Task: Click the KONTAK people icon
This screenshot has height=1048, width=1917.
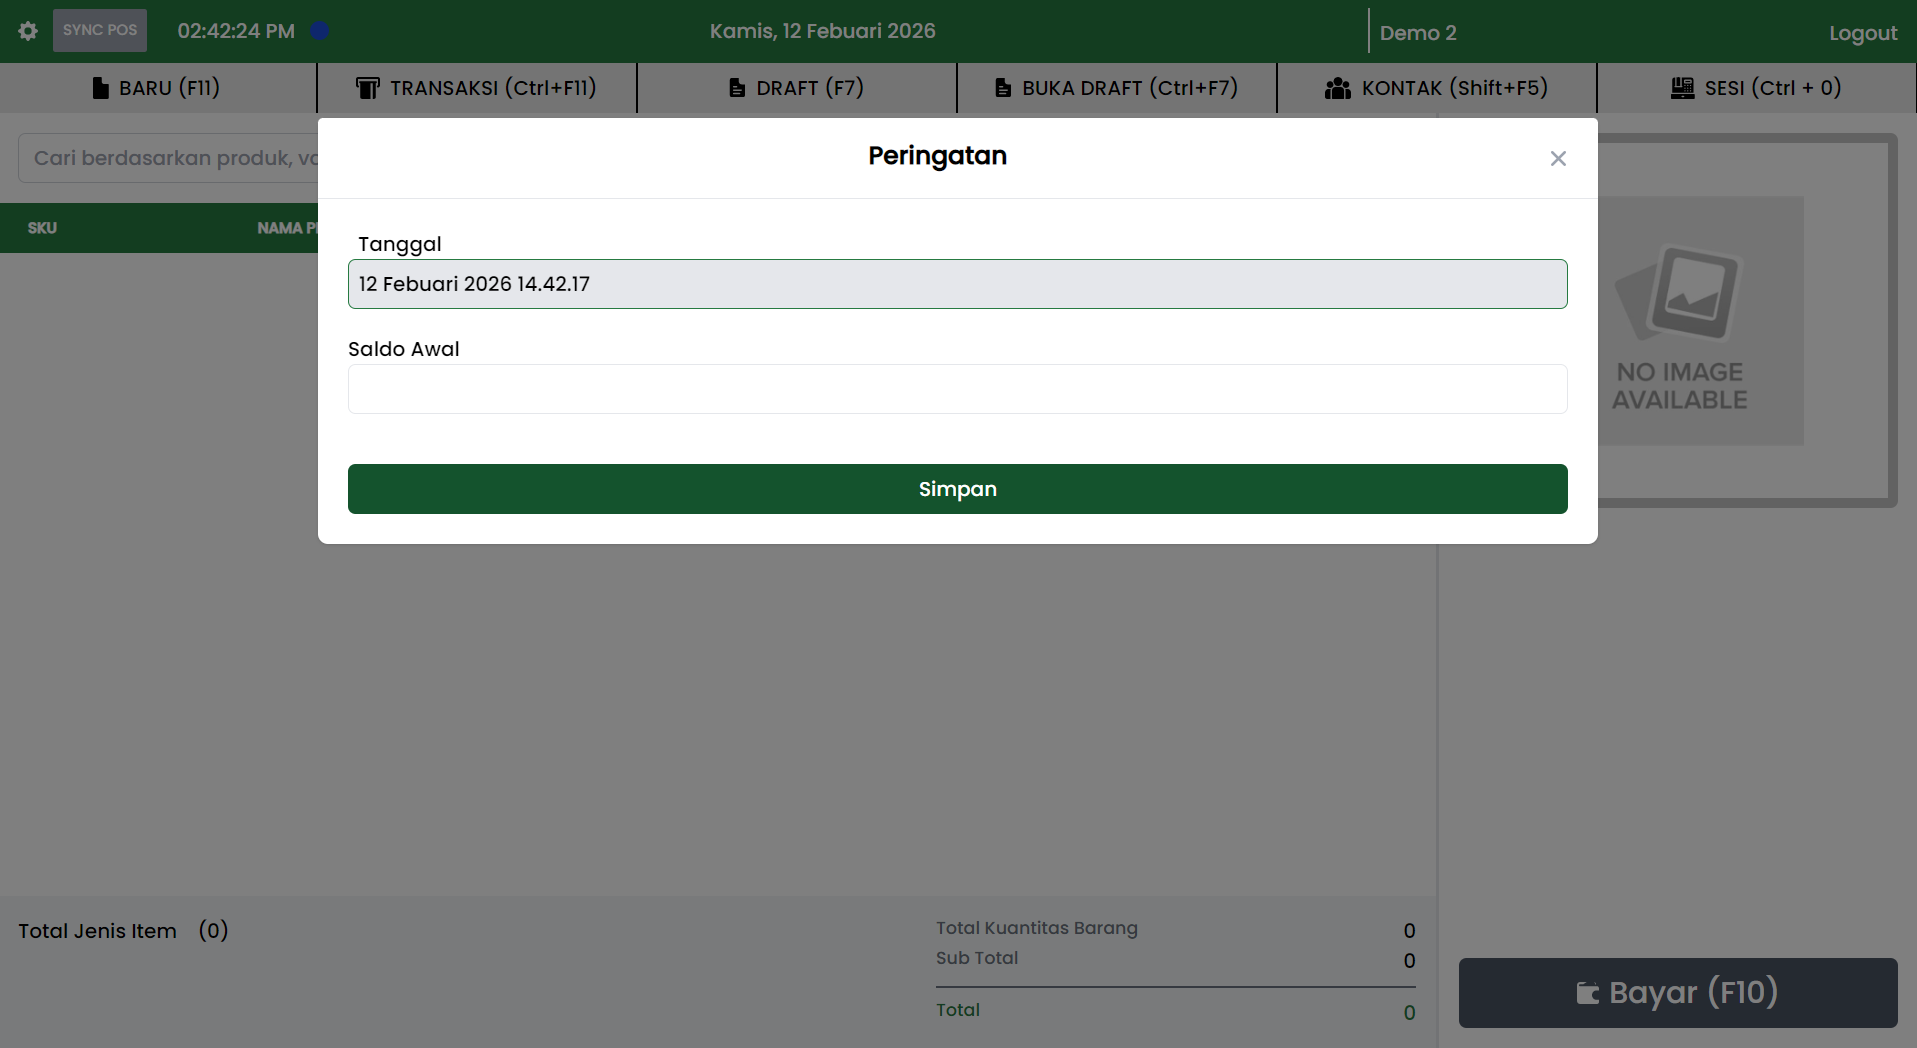Action: 1337,88
